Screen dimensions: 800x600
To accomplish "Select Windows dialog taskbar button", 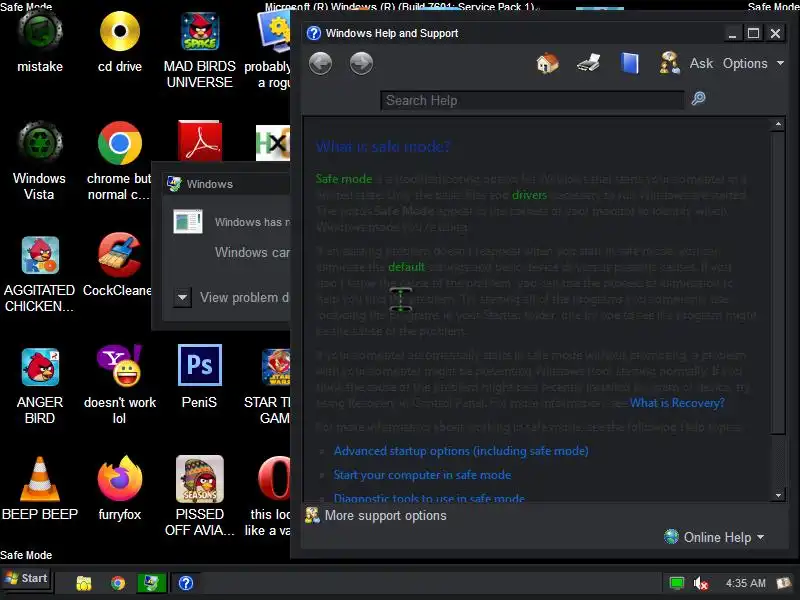I will click(152, 583).
